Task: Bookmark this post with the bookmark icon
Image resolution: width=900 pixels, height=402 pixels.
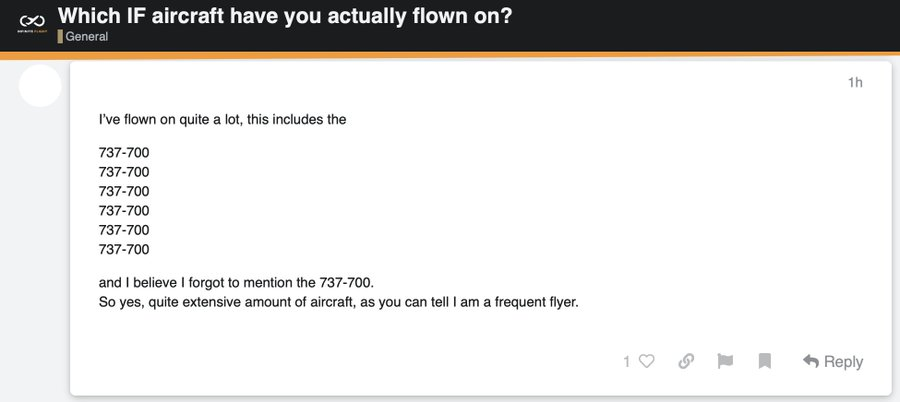Action: tap(765, 361)
